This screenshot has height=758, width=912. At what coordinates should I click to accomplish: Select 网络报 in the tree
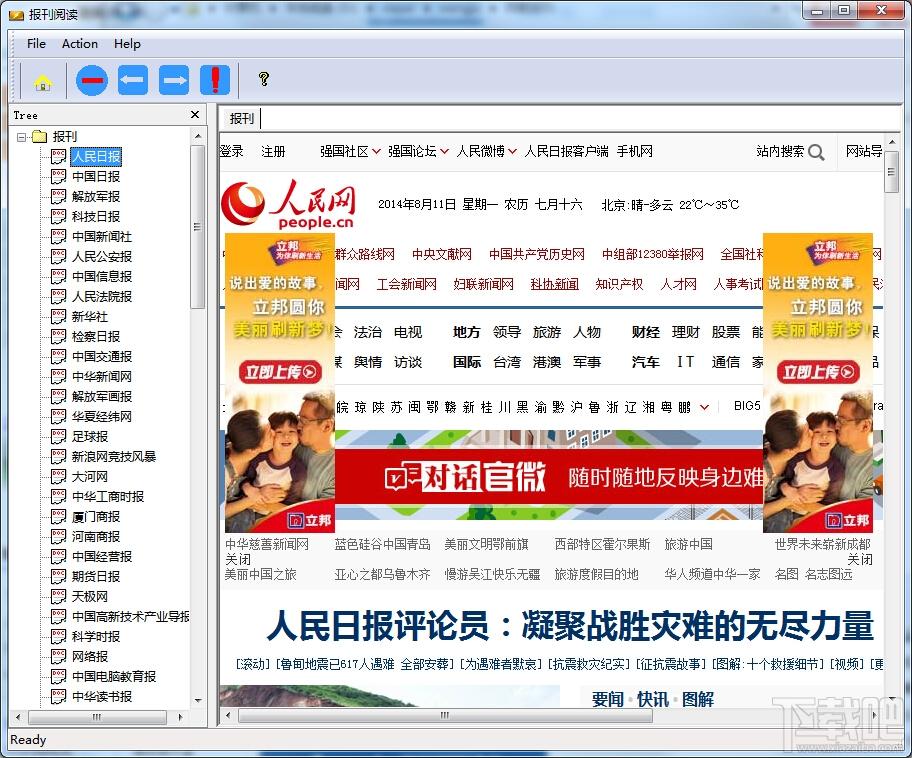pos(90,656)
